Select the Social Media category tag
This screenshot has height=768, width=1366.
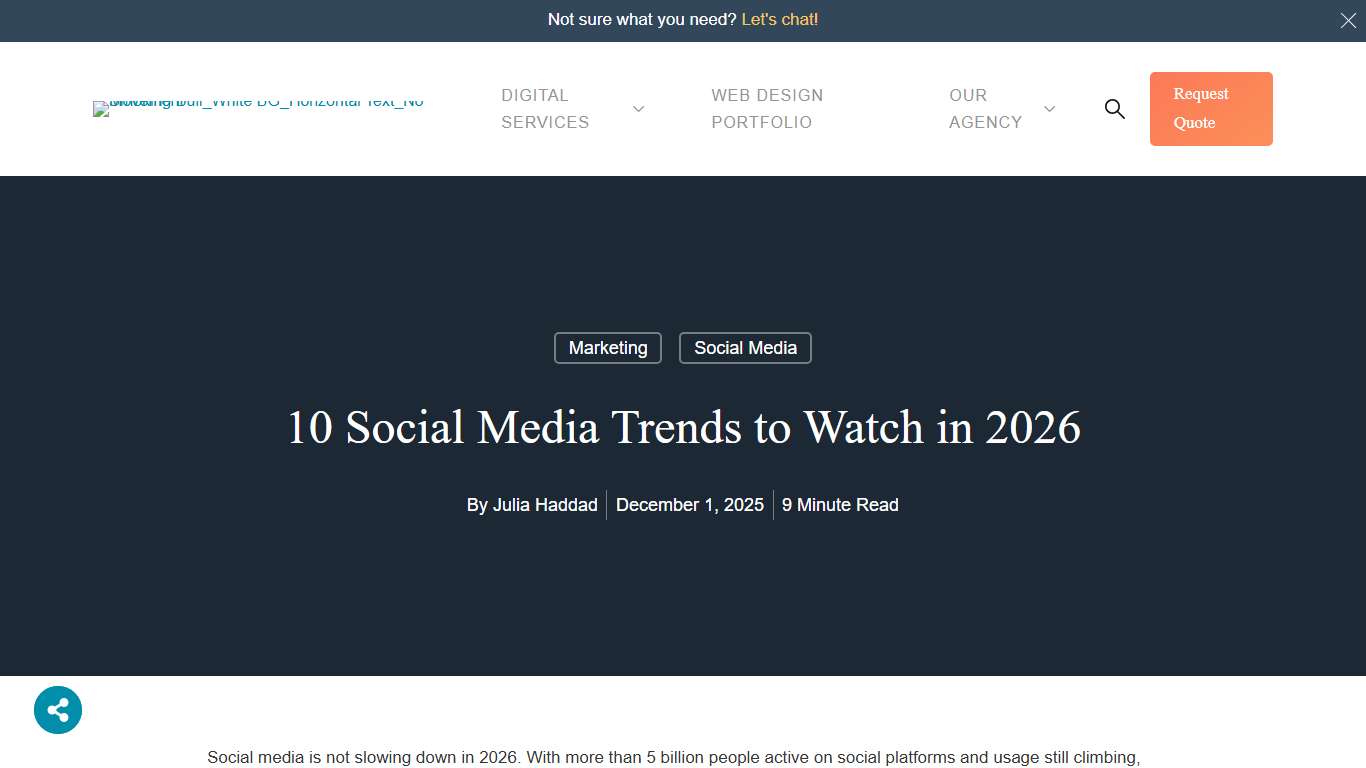(745, 348)
